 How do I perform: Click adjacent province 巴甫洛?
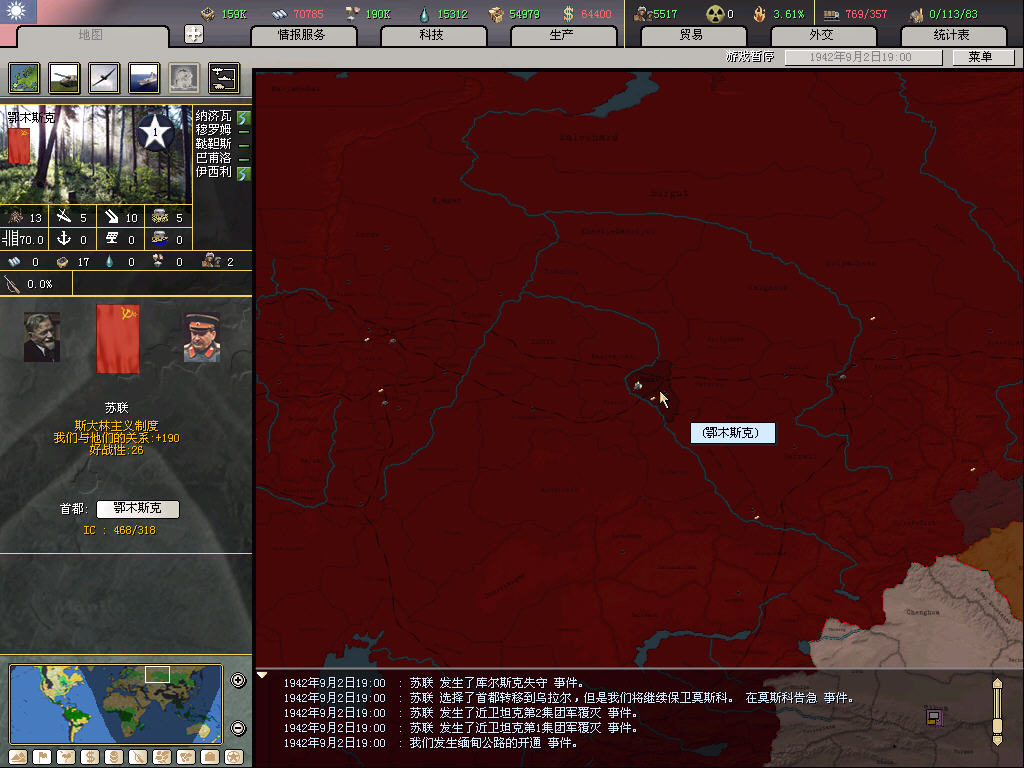point(214,158)
